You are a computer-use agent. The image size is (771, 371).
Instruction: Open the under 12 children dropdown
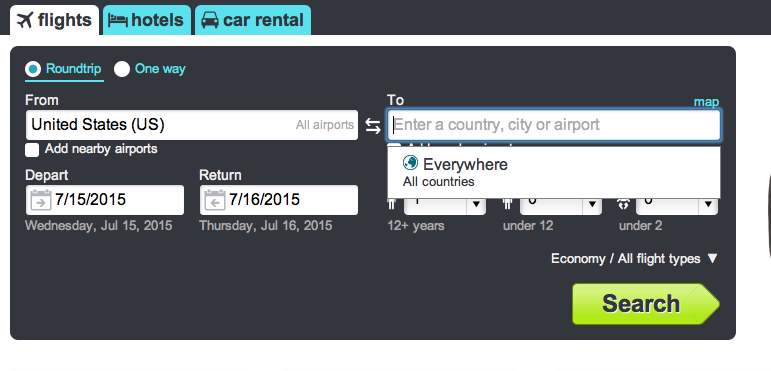[x=561, y=204]
